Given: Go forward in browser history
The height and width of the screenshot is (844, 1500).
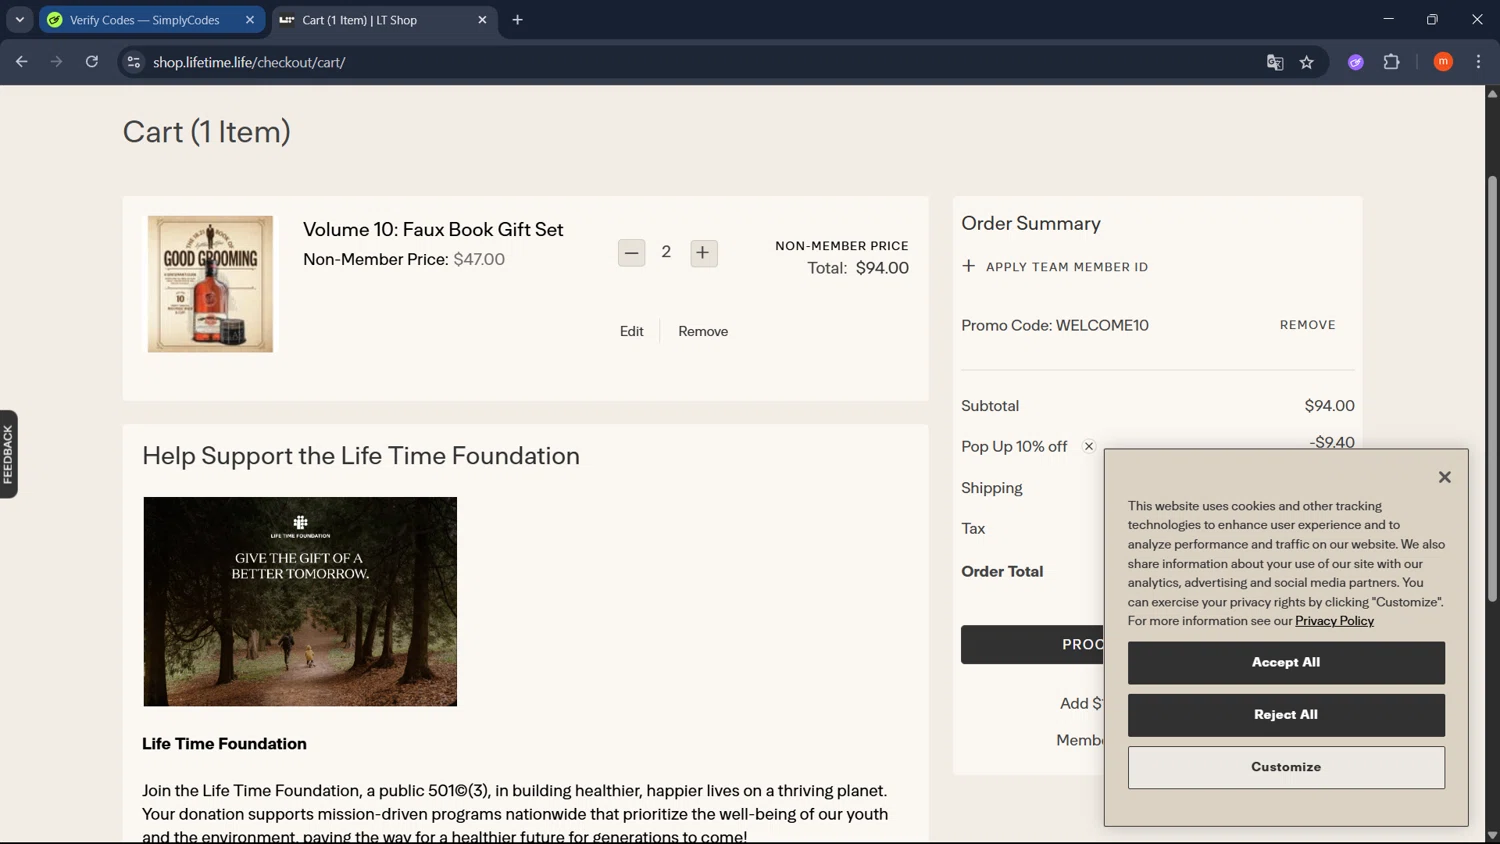Looking at the screenshot, I should pos(56,62).
